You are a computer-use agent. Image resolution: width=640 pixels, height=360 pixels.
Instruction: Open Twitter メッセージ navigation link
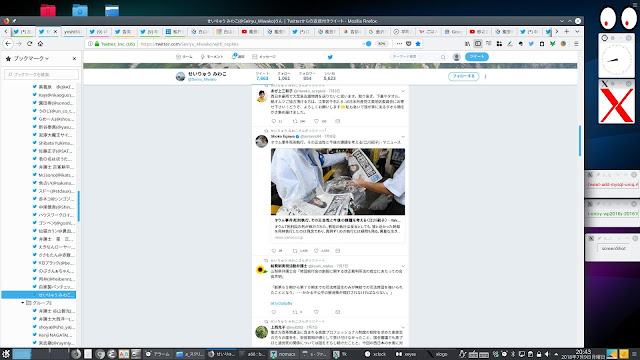click(264, 57)
